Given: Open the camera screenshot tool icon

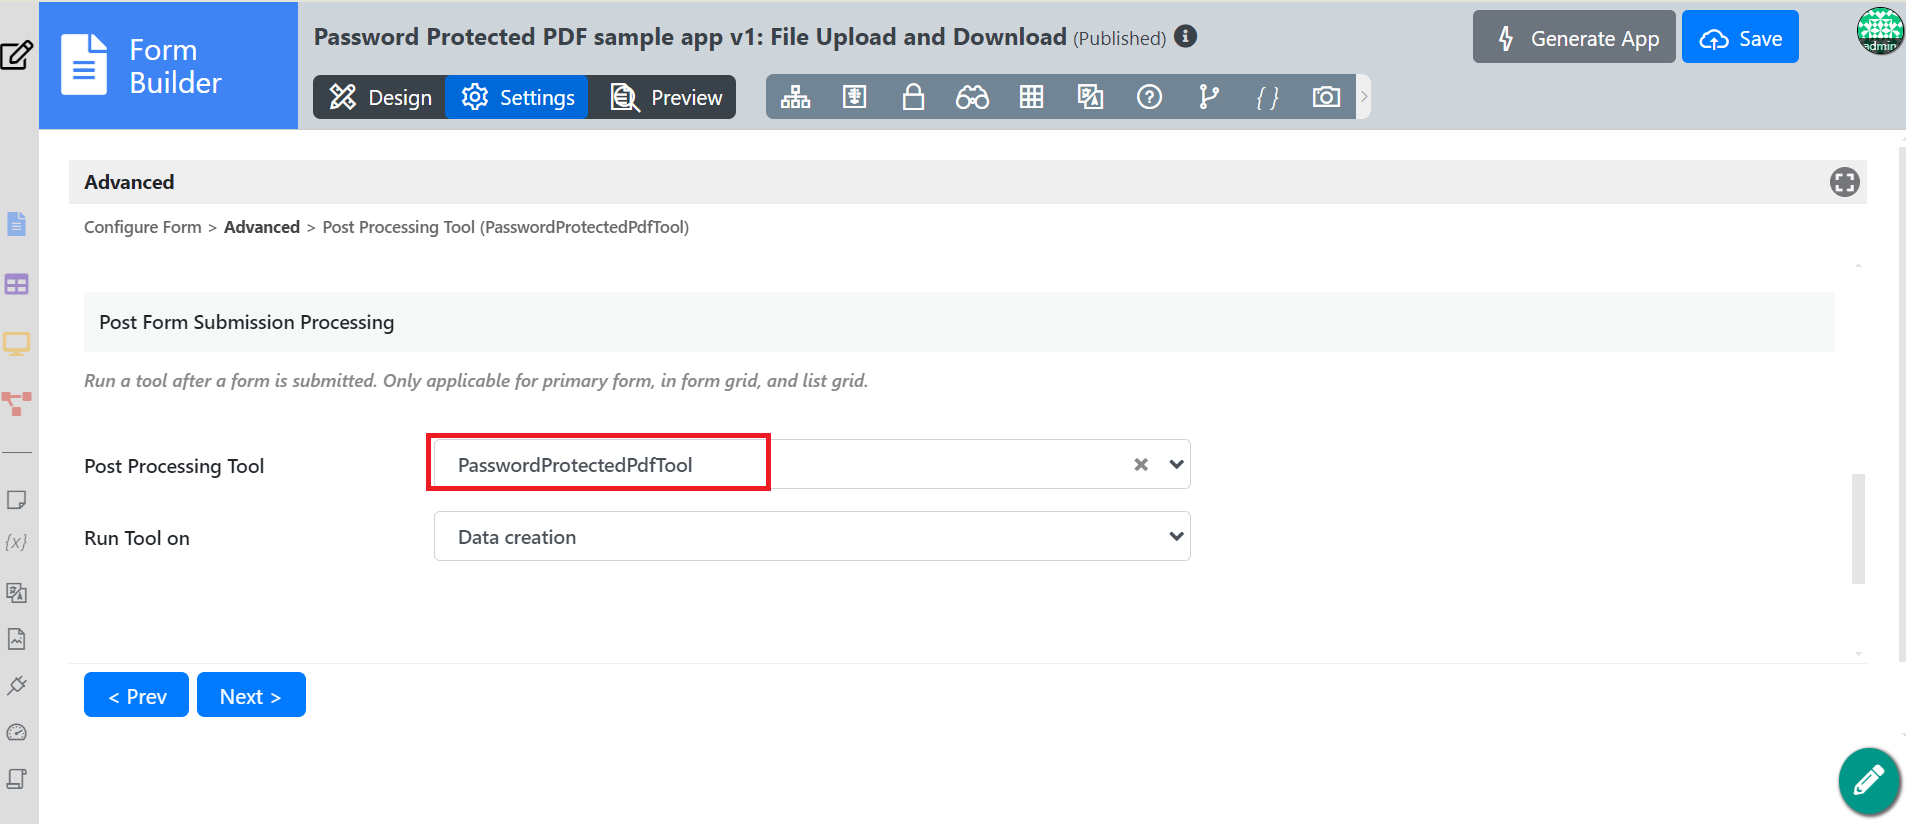Looking at the screenshot, I should point(1326,97).
